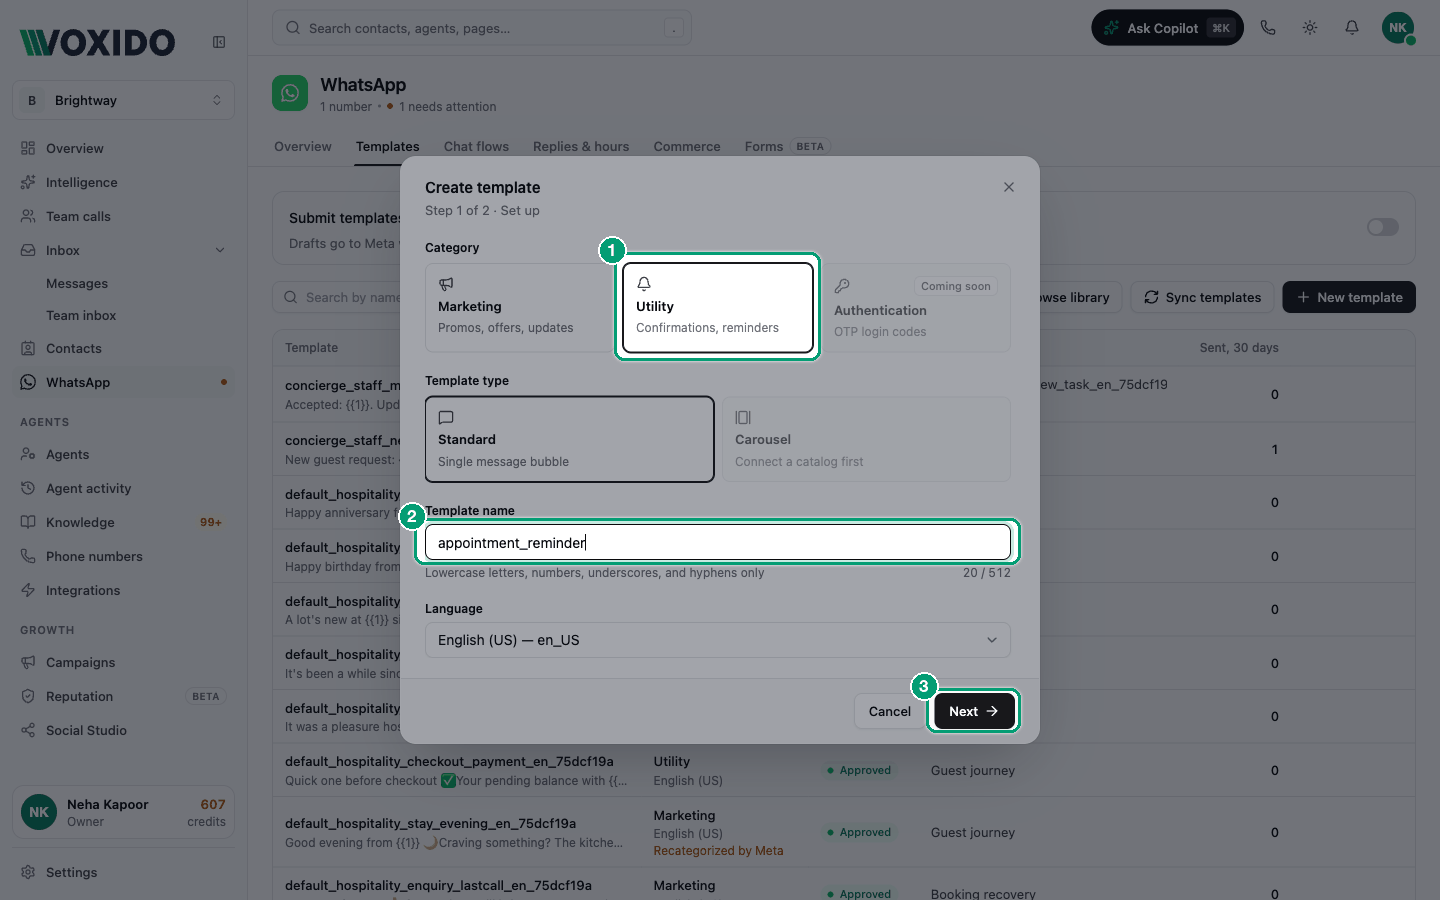Click the Sent, 30 days column header
This screenshot has width=1440, height=900.
pos(1239,348)
